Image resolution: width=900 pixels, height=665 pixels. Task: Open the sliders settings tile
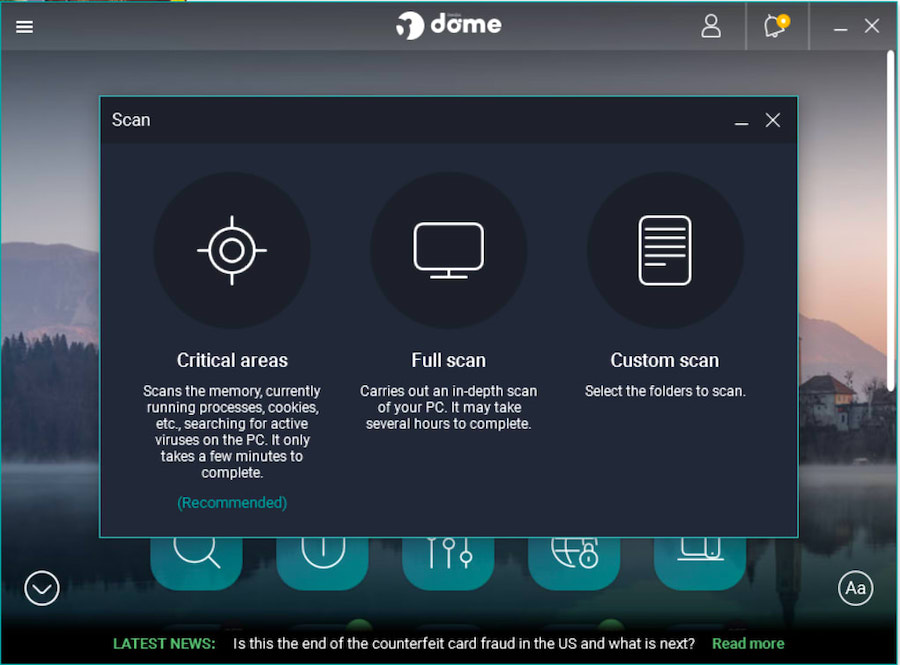448,563
